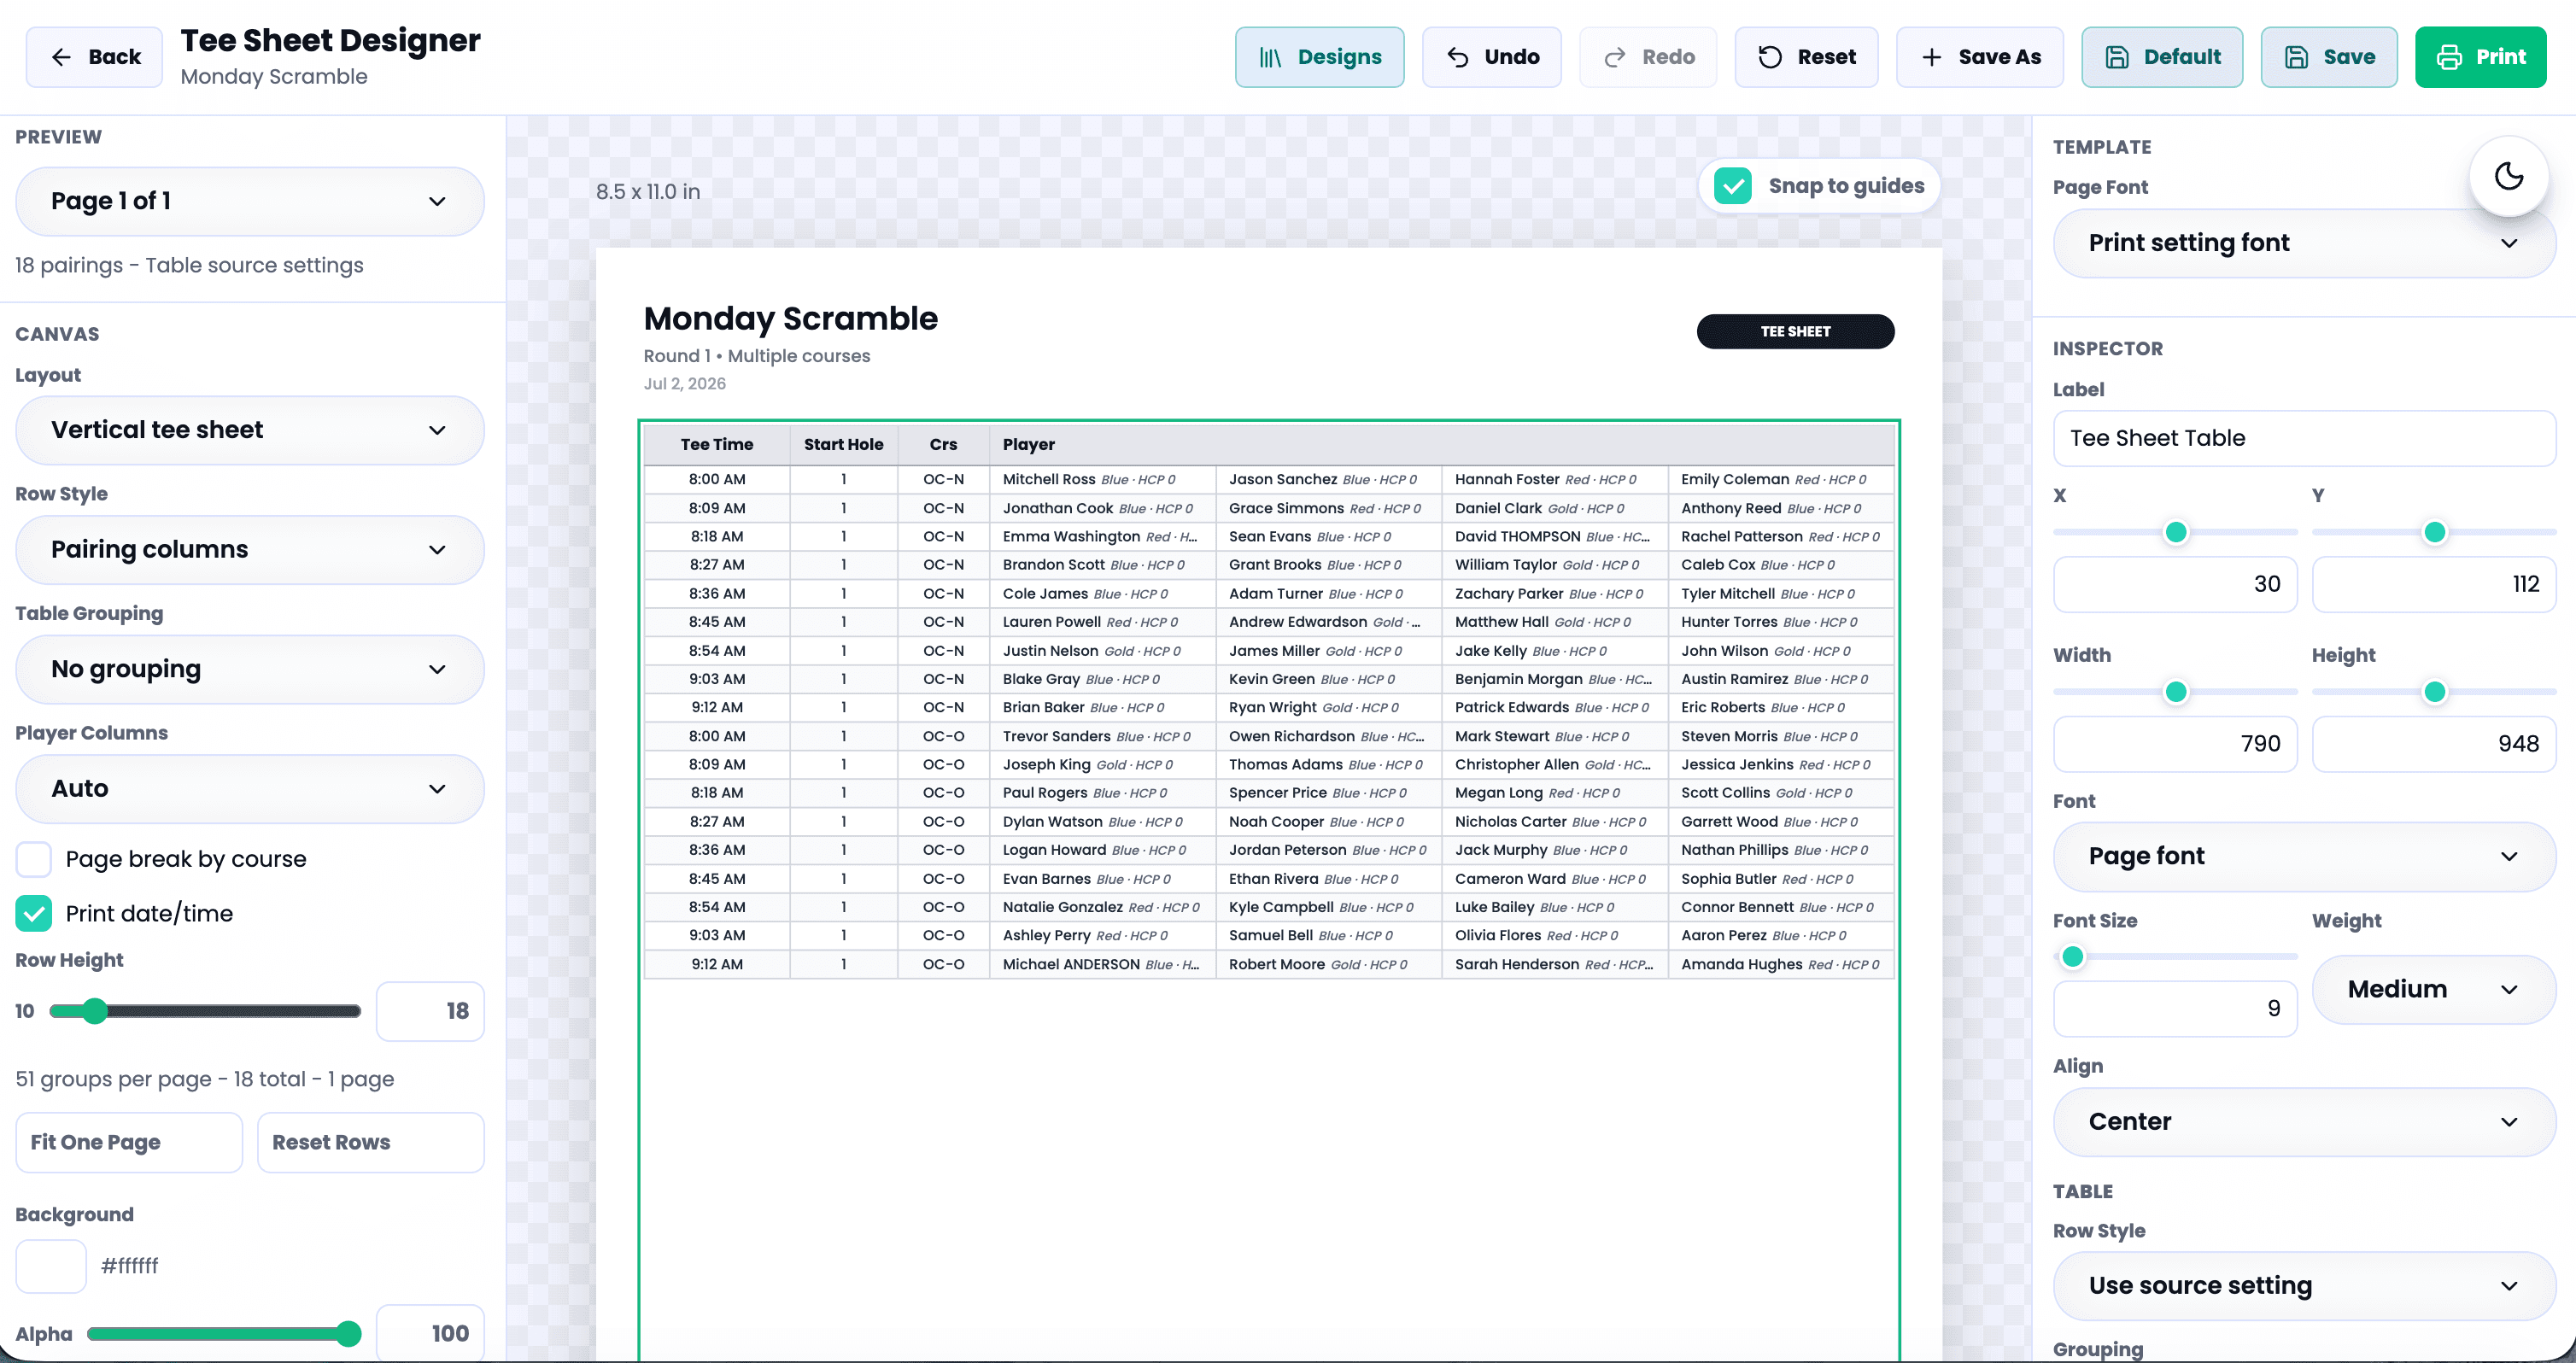Click the Hannah Foster player cell

click(1554, 480)
